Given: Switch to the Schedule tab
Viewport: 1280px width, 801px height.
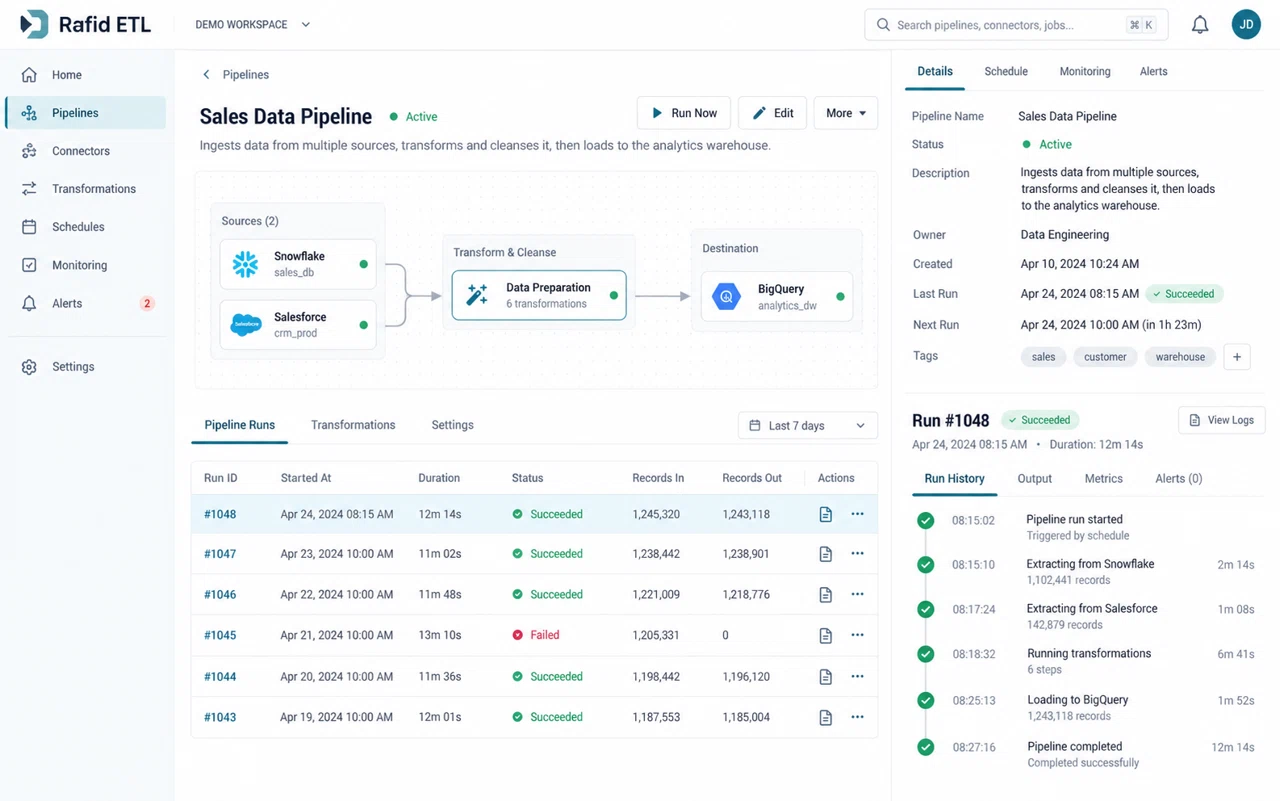Looking at the screenshot, I should click(x=1006, y=72).
